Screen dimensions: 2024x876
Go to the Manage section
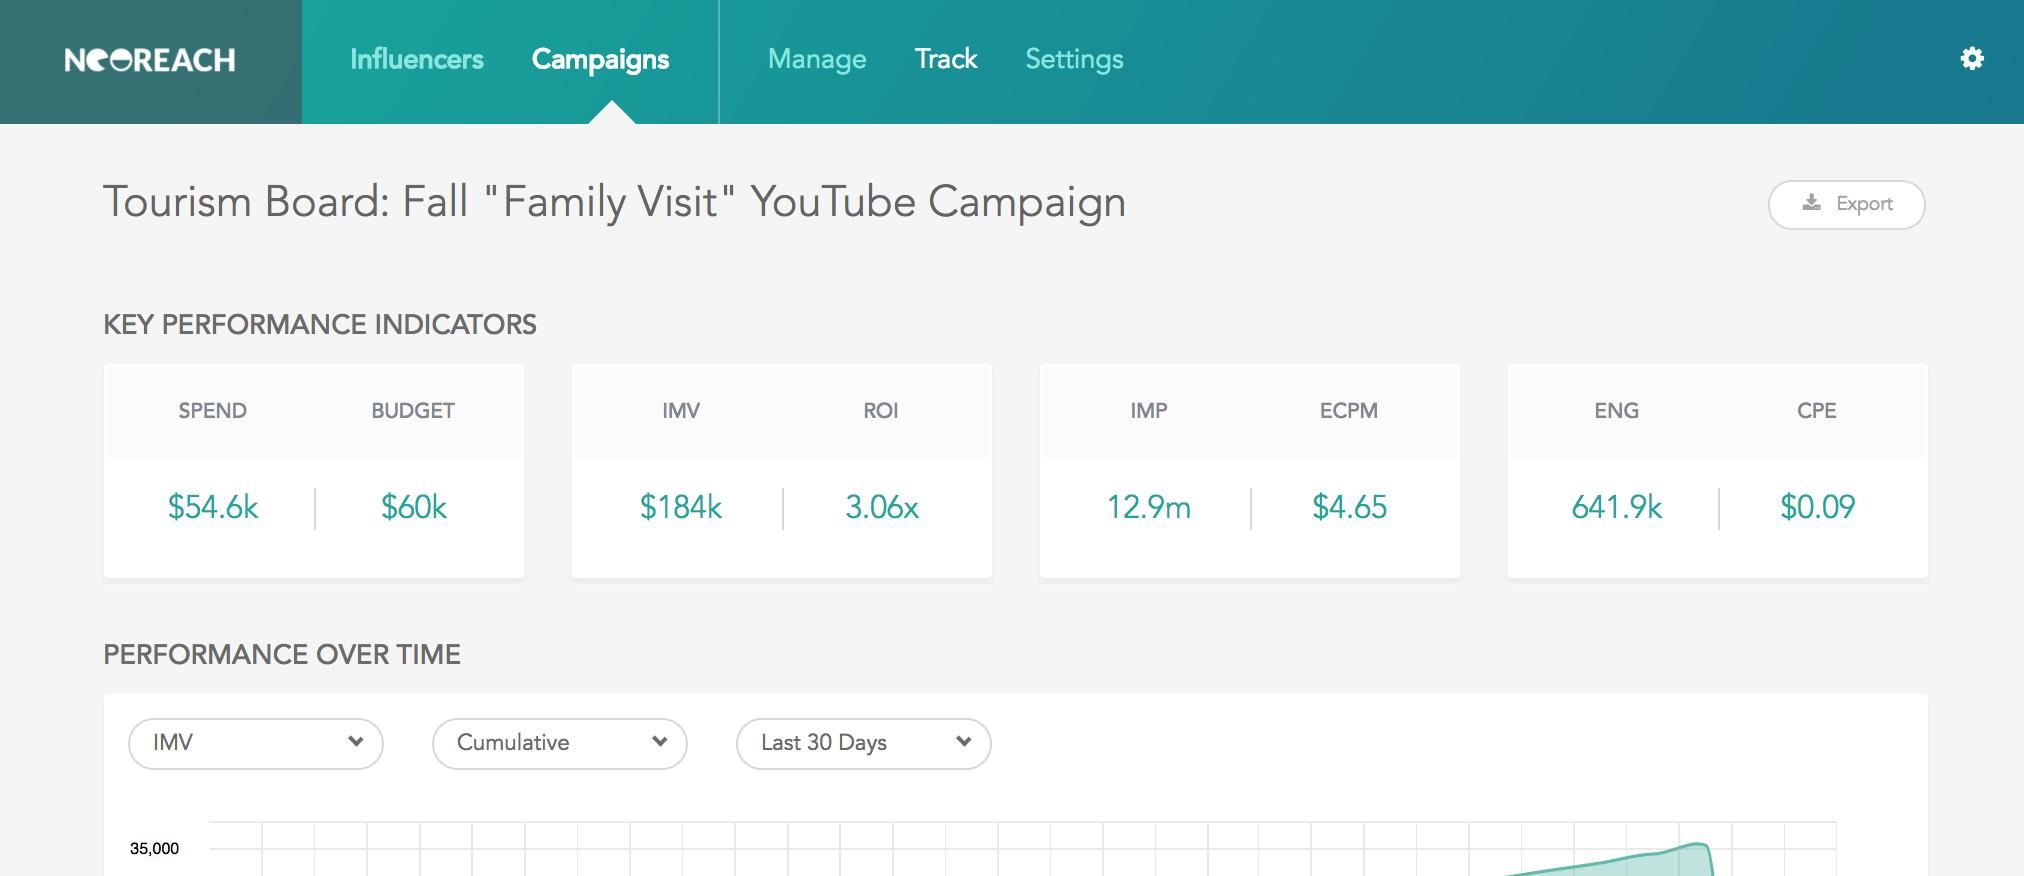[817, 60]
